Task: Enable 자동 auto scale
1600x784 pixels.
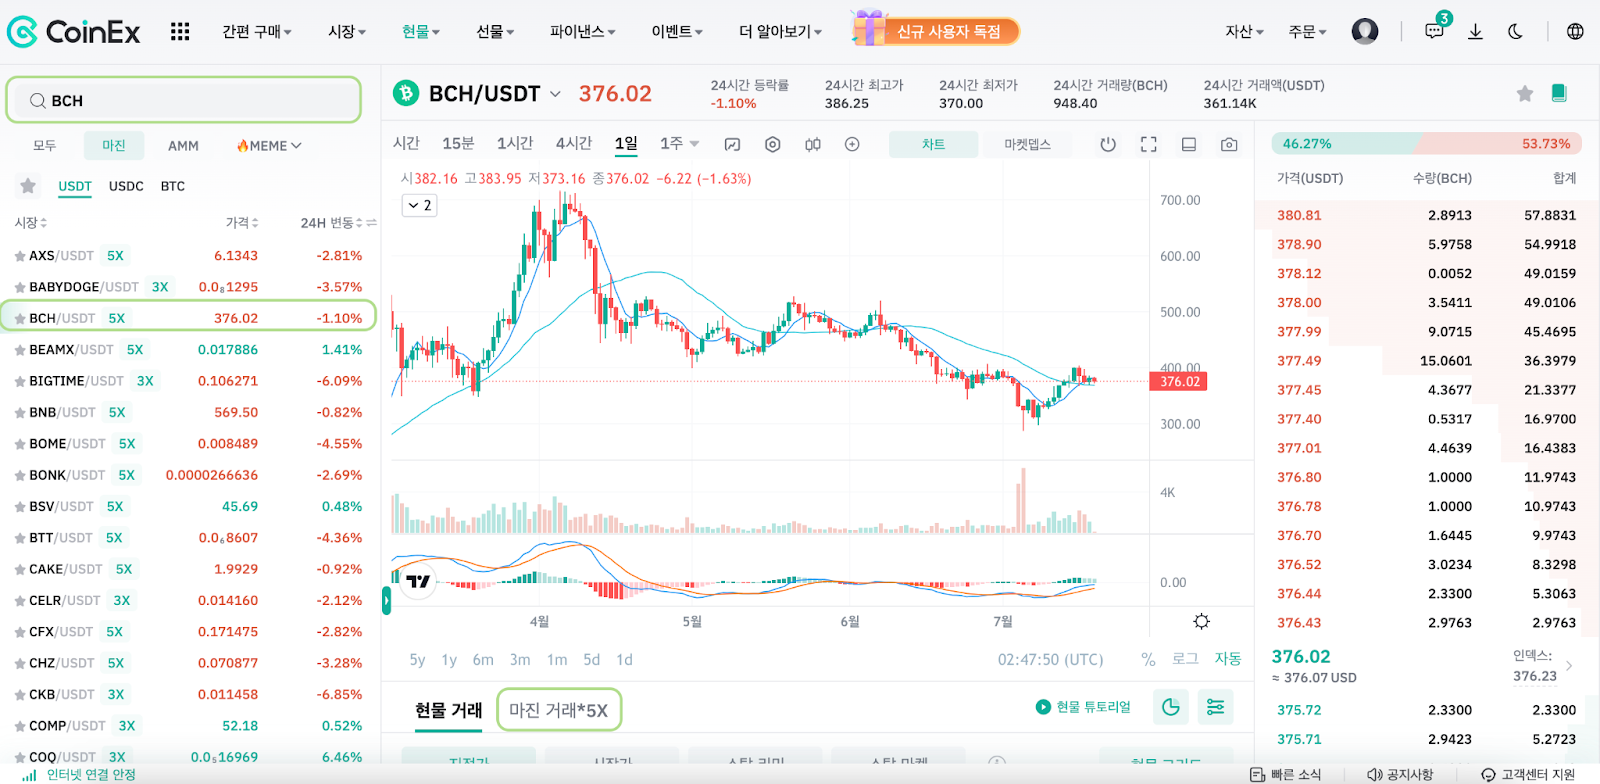Action: (1228, 659)
